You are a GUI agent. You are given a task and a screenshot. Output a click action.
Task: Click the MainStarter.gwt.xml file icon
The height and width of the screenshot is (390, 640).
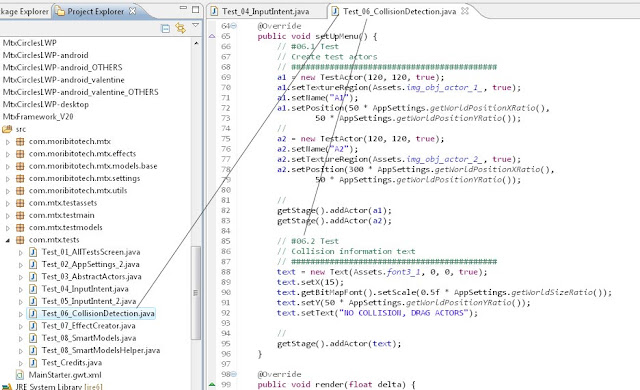19,374
